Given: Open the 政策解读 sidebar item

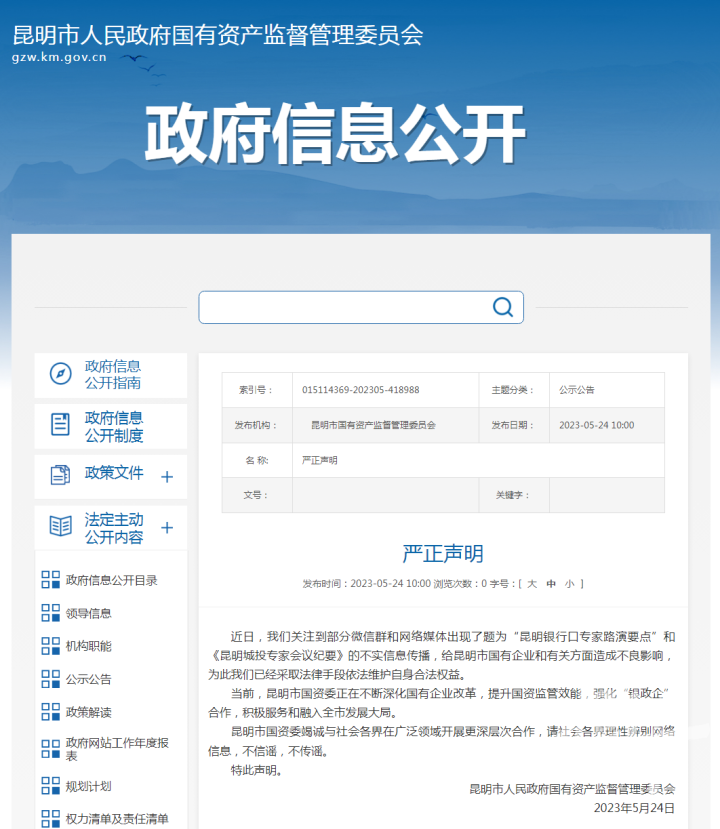Looking at the screenshot, I should [x=89, y=712].
